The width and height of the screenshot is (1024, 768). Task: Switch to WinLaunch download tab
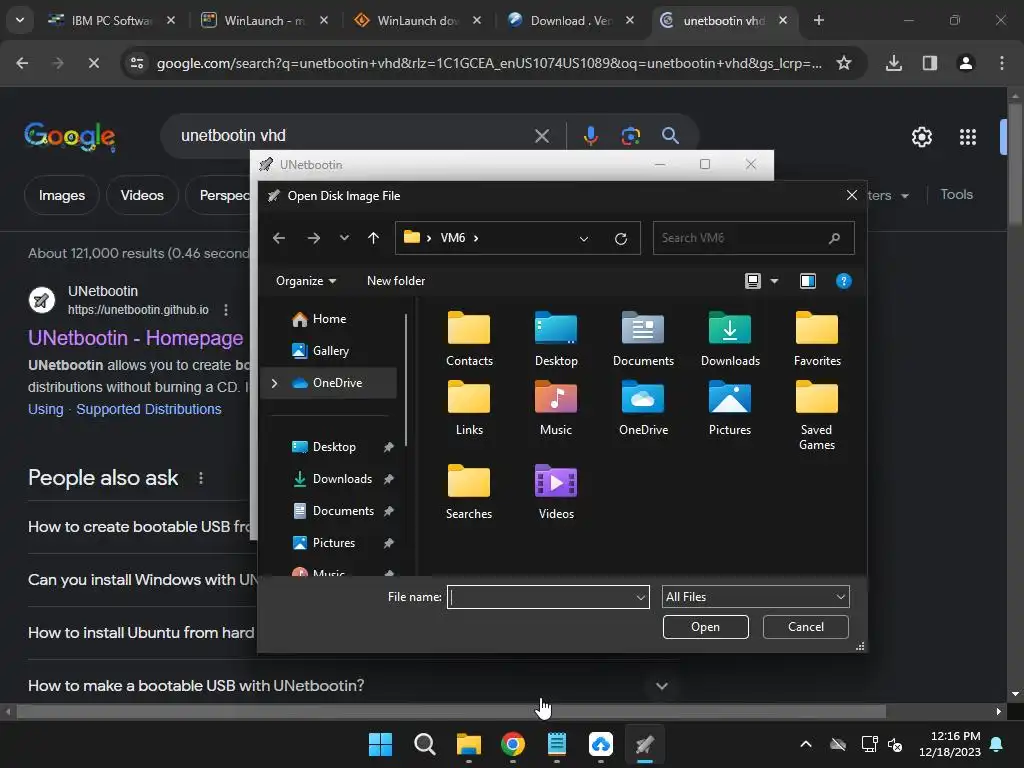click(417, 20)
